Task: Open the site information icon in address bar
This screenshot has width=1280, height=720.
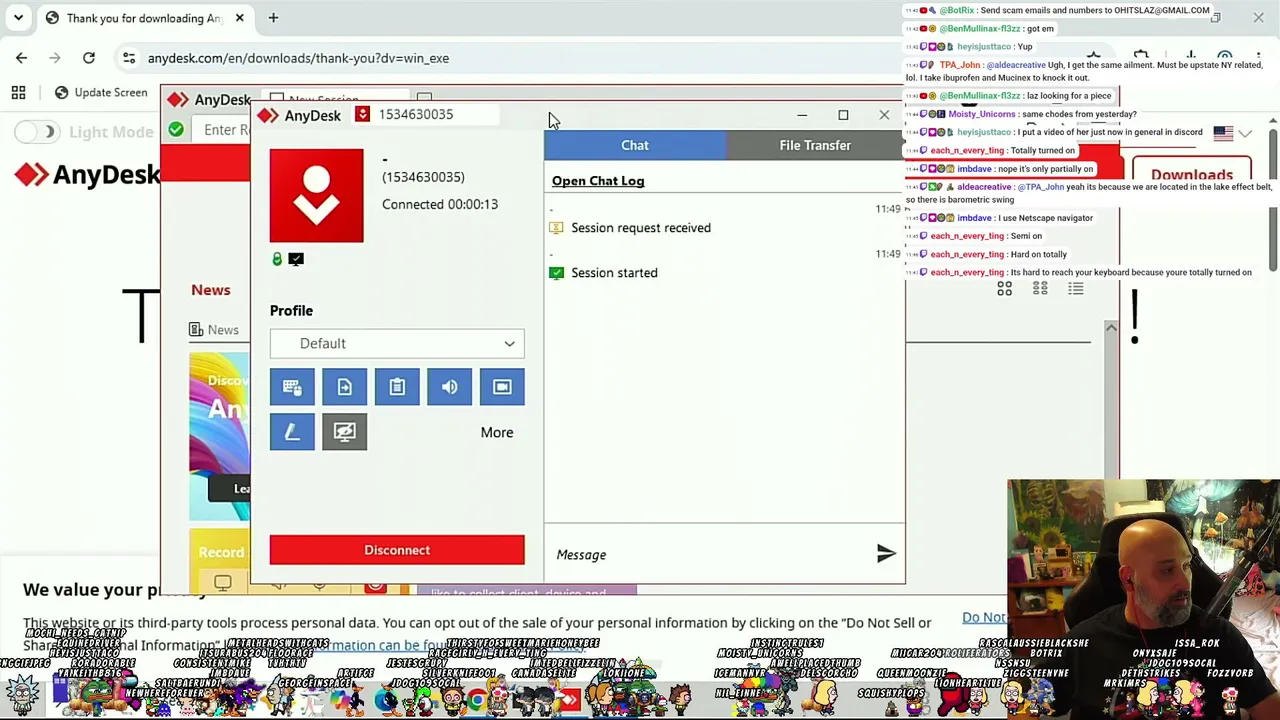Action: pyautogui.click(x=129, y=58)
